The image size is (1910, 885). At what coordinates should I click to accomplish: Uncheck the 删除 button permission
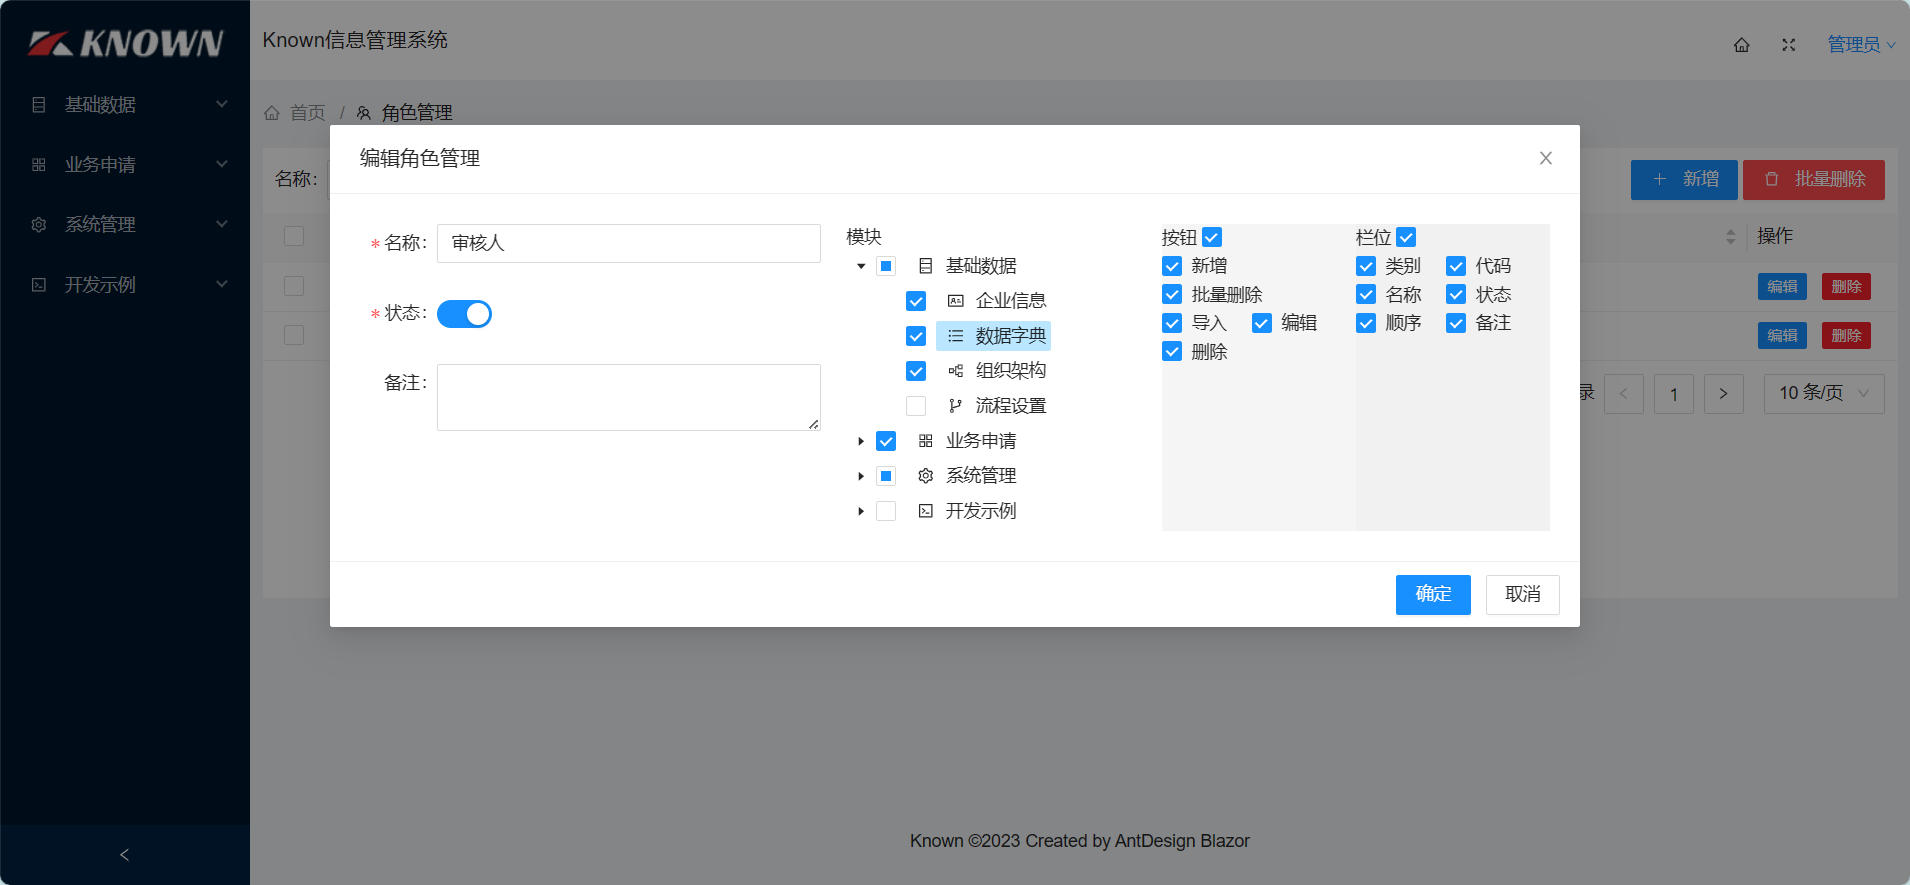pos(1172,351)
